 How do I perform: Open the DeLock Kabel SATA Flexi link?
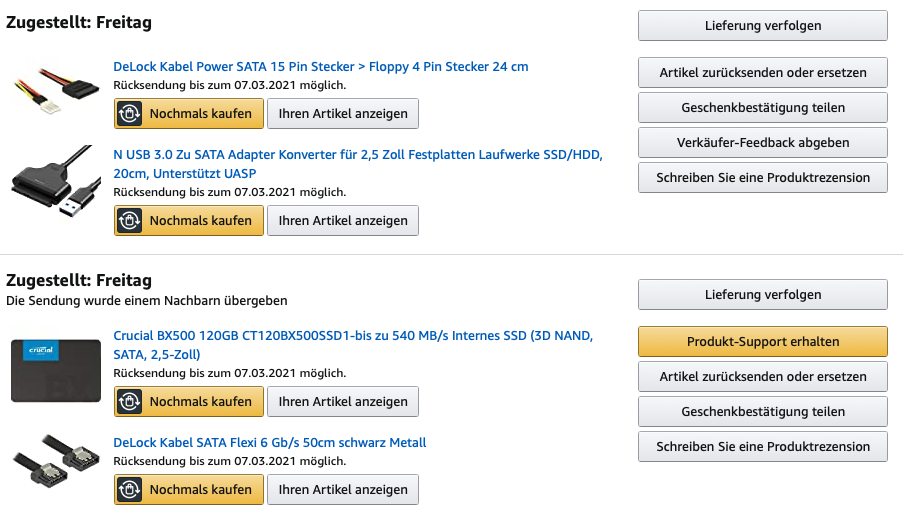pyautogui.click(x=270, y=443)
